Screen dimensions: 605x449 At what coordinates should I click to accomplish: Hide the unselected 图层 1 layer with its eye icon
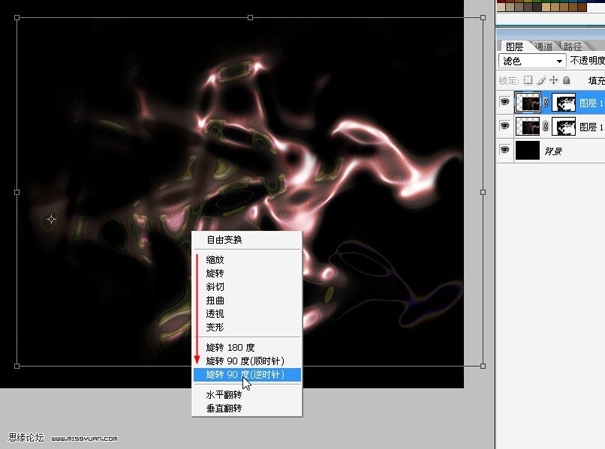point(505,126)
